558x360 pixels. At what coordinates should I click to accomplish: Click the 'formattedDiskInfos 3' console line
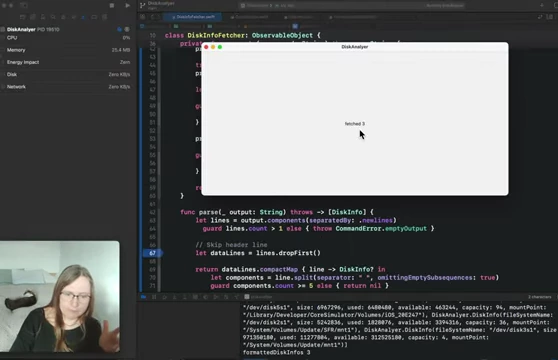[x=277, y=353]
